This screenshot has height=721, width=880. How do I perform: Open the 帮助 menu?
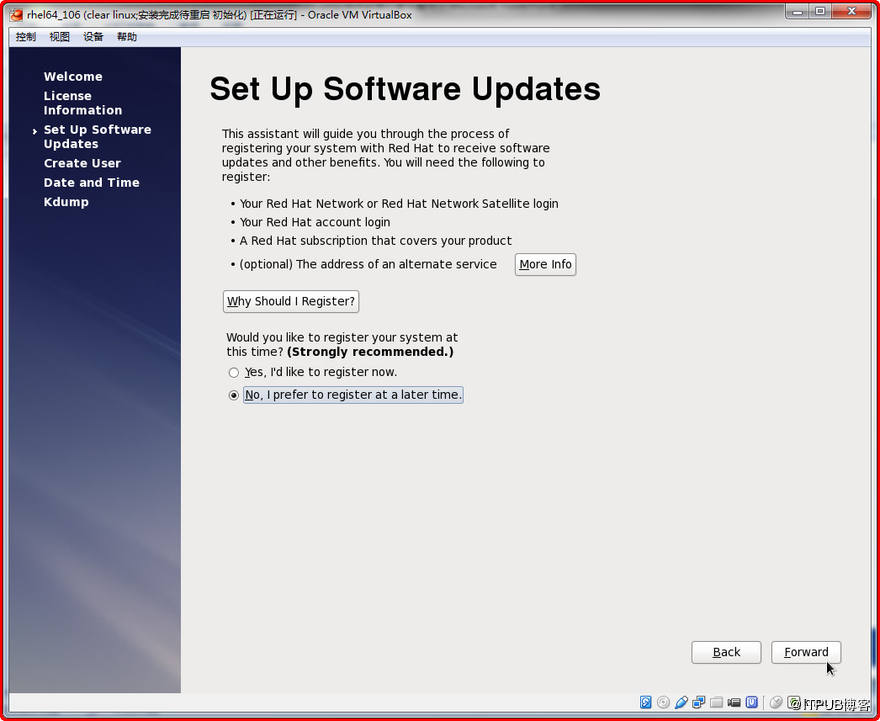pyautogui.click(x=126, y=36)
